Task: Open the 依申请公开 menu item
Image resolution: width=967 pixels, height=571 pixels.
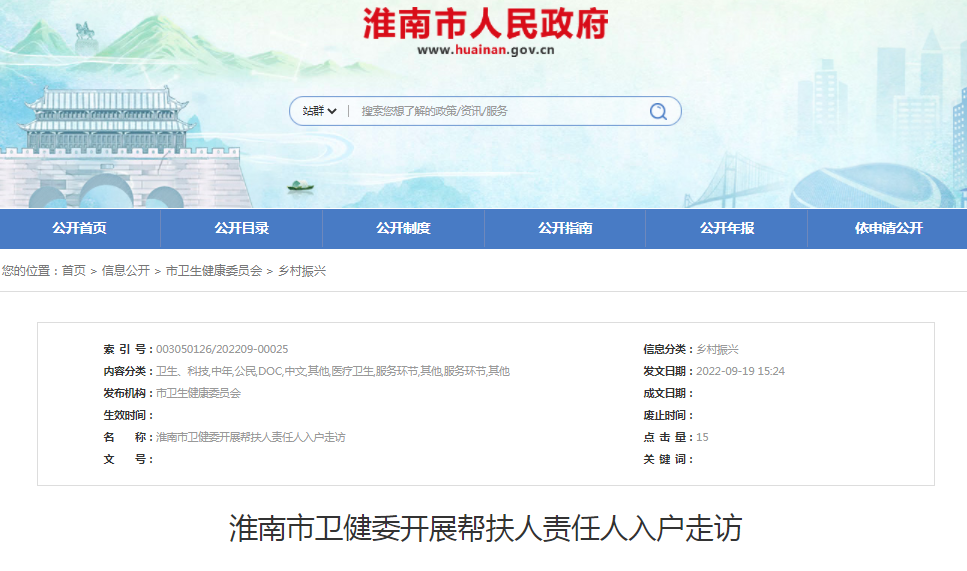Action: (x=888, y=228)
